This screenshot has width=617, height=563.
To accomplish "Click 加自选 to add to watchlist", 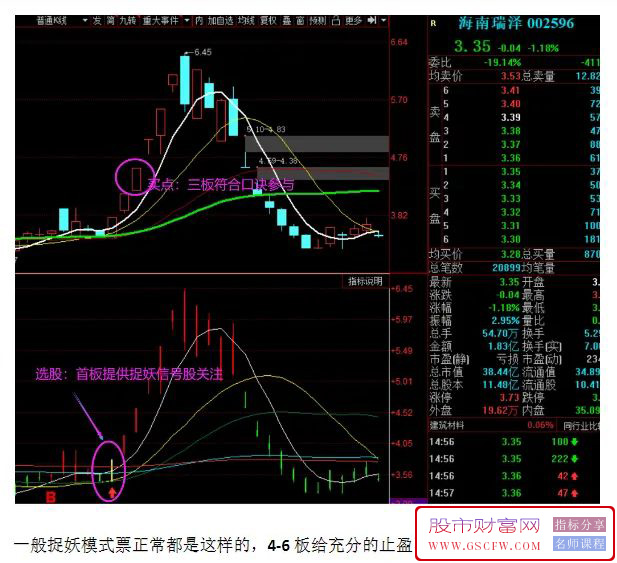I will click(220, 20).
